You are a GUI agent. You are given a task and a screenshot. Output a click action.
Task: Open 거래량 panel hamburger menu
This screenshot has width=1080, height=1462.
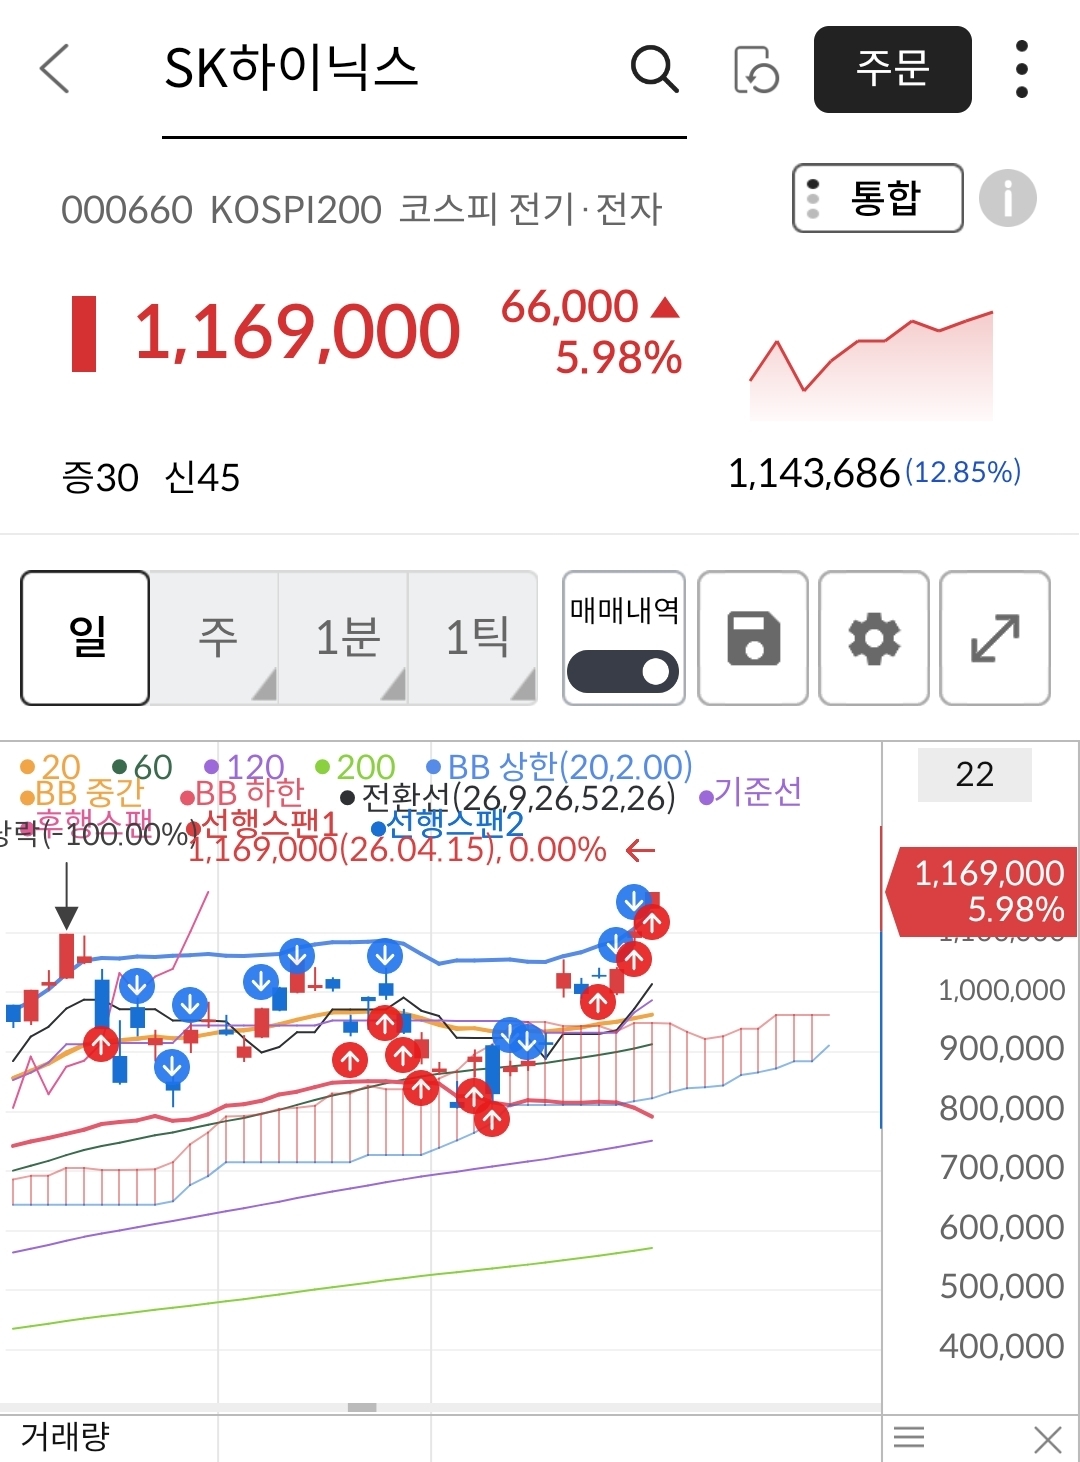(x=909, y=1439)
